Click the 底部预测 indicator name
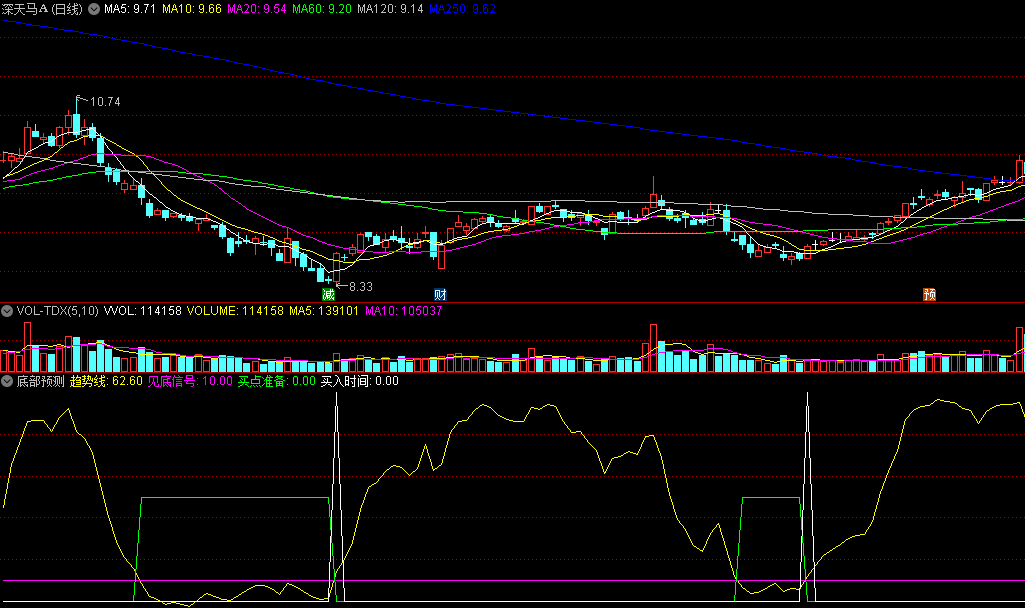 click(41, 381)
